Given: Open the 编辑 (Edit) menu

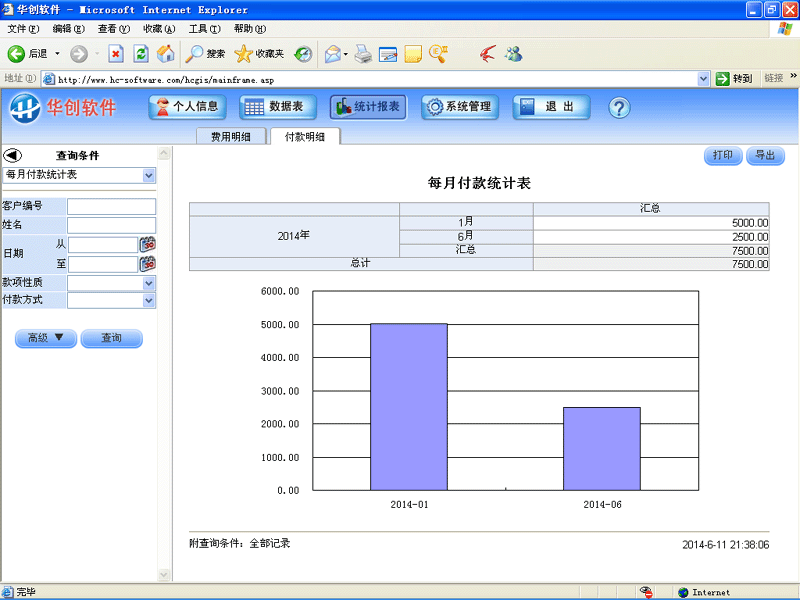Looking at the screenshot, I should coord(68,29).
